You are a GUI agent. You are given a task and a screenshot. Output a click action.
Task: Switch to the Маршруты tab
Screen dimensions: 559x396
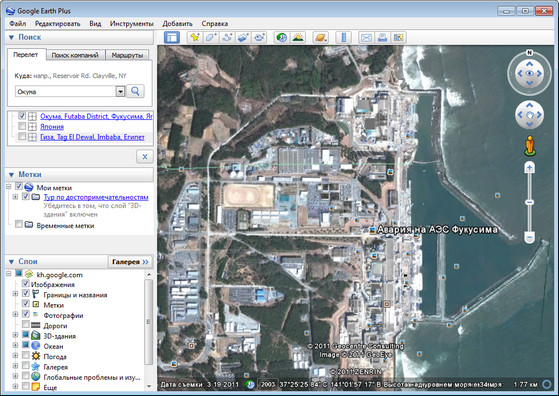(127, 55)
